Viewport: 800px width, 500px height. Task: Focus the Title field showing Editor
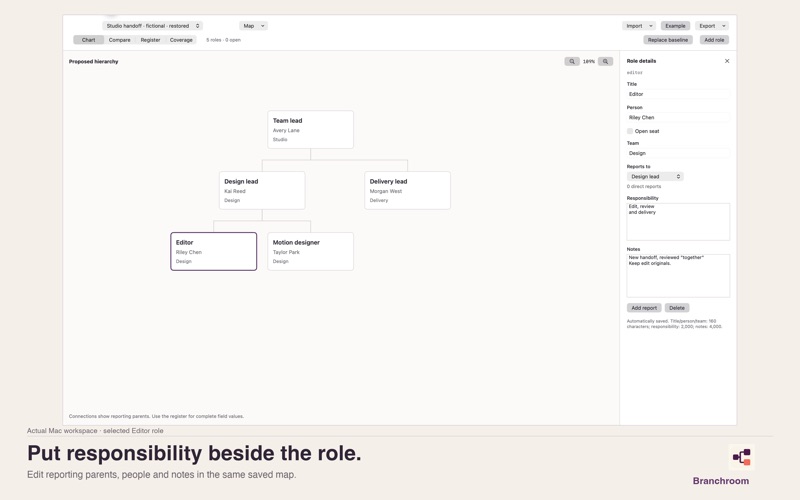[x=678, y=94]
